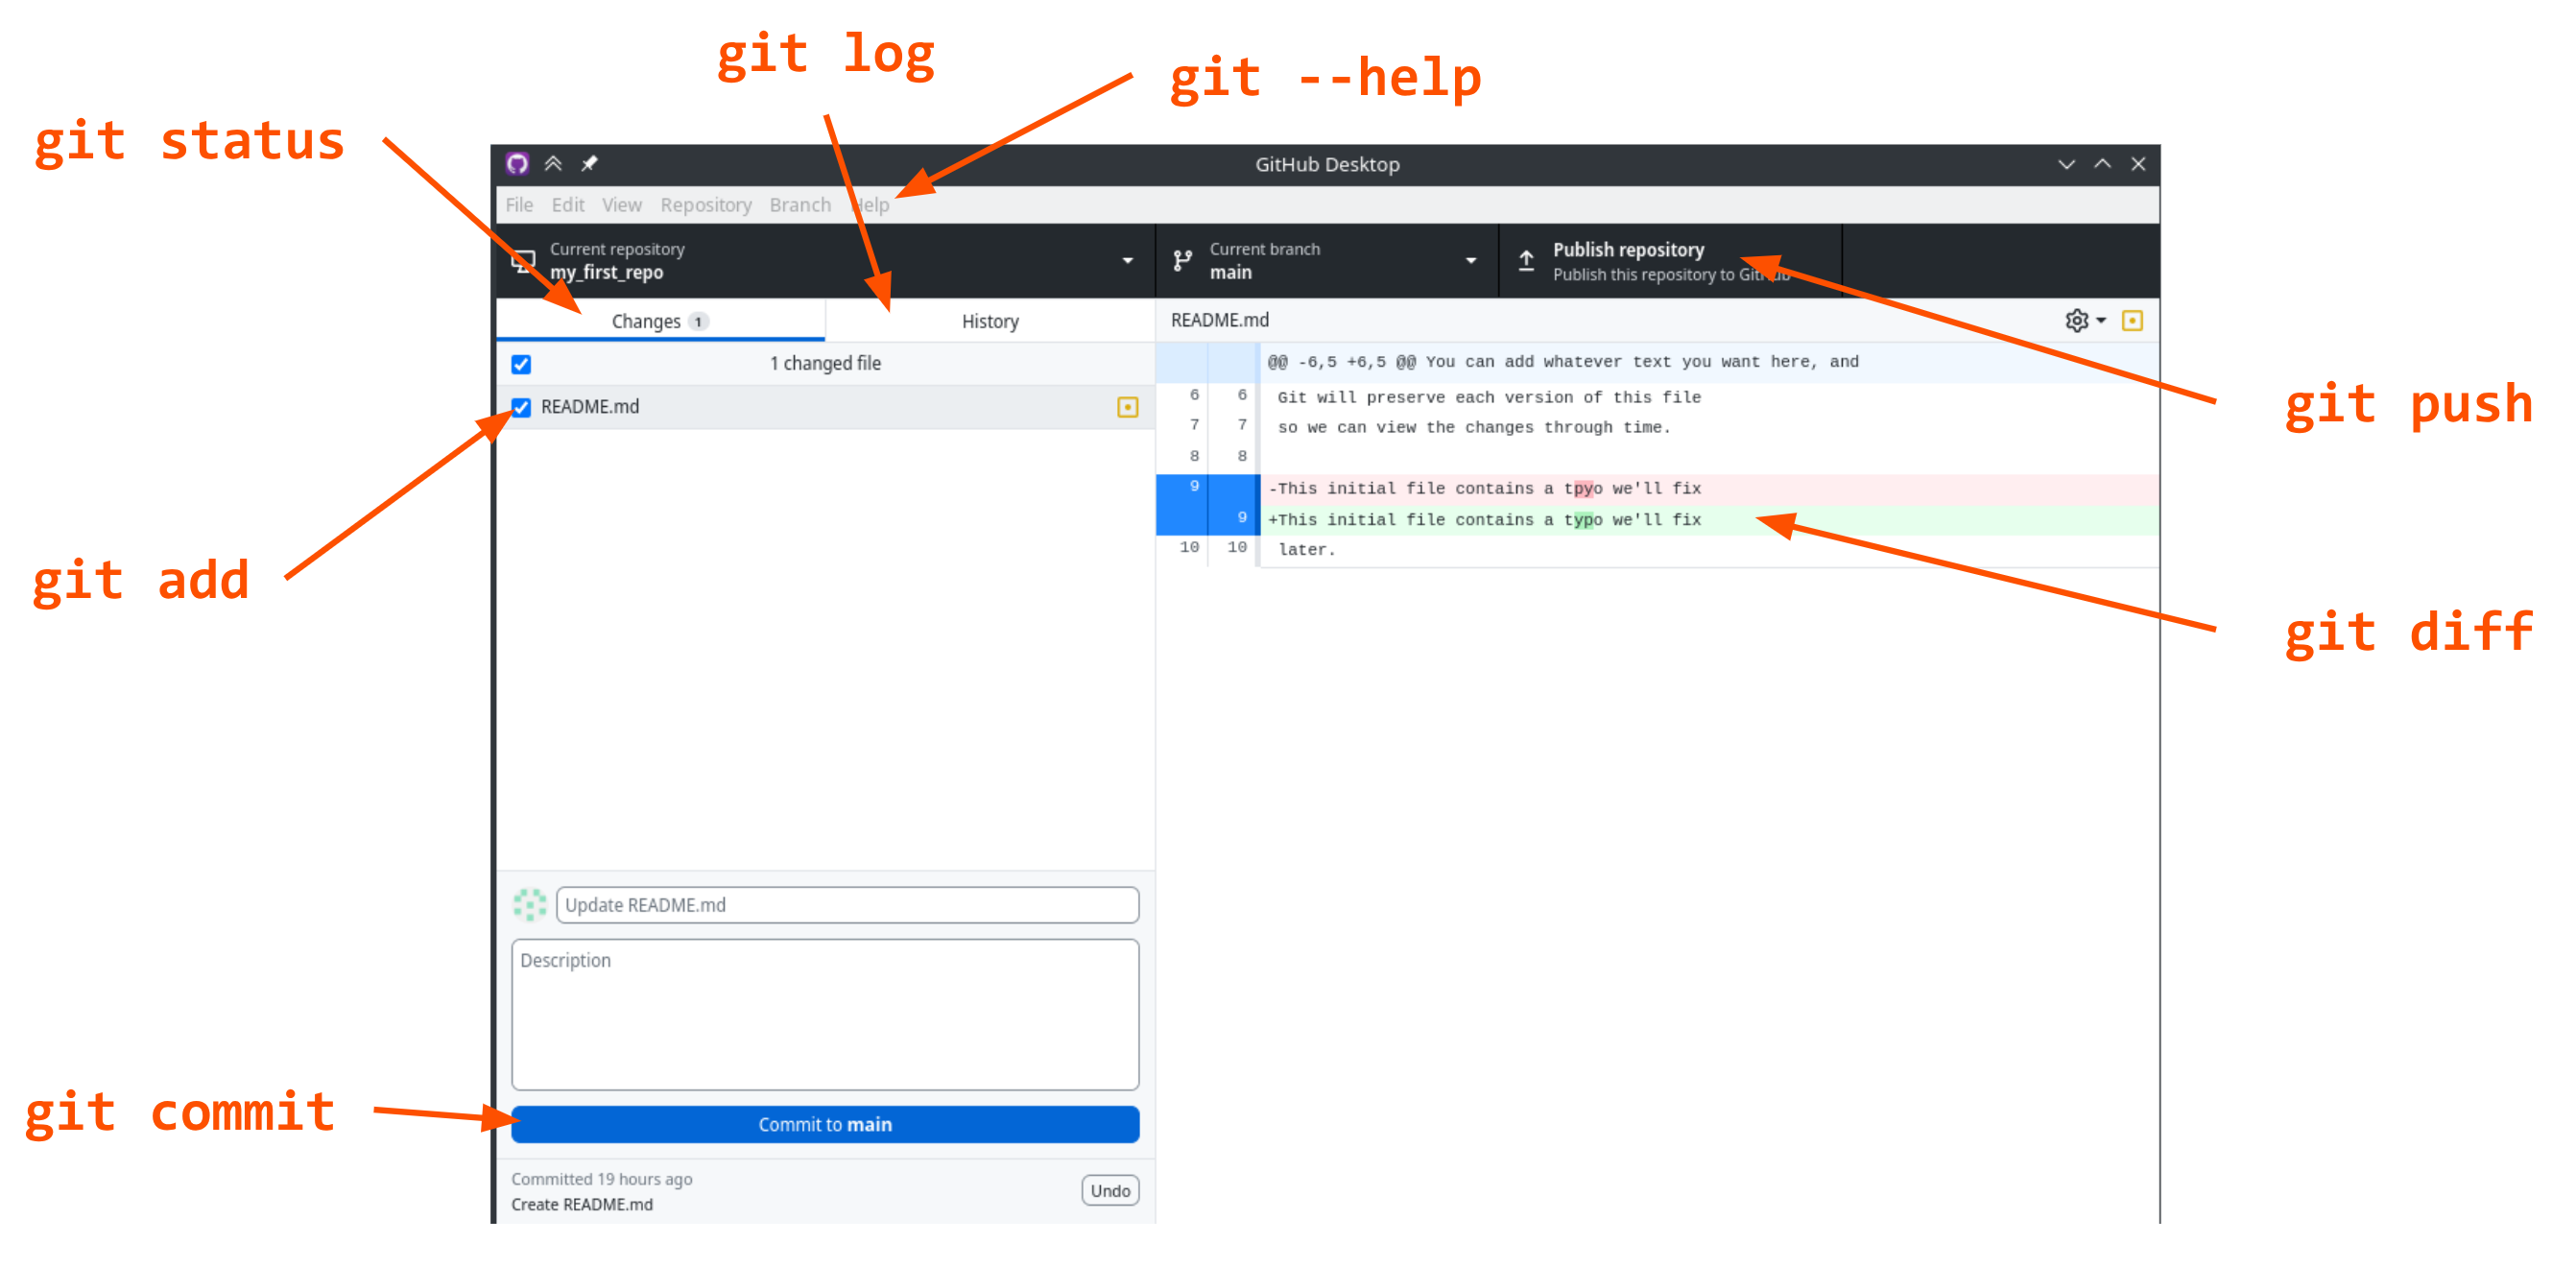Click the Description text area
This screenshot has width=2576, height=1267.
click(x=825, y=1014)
